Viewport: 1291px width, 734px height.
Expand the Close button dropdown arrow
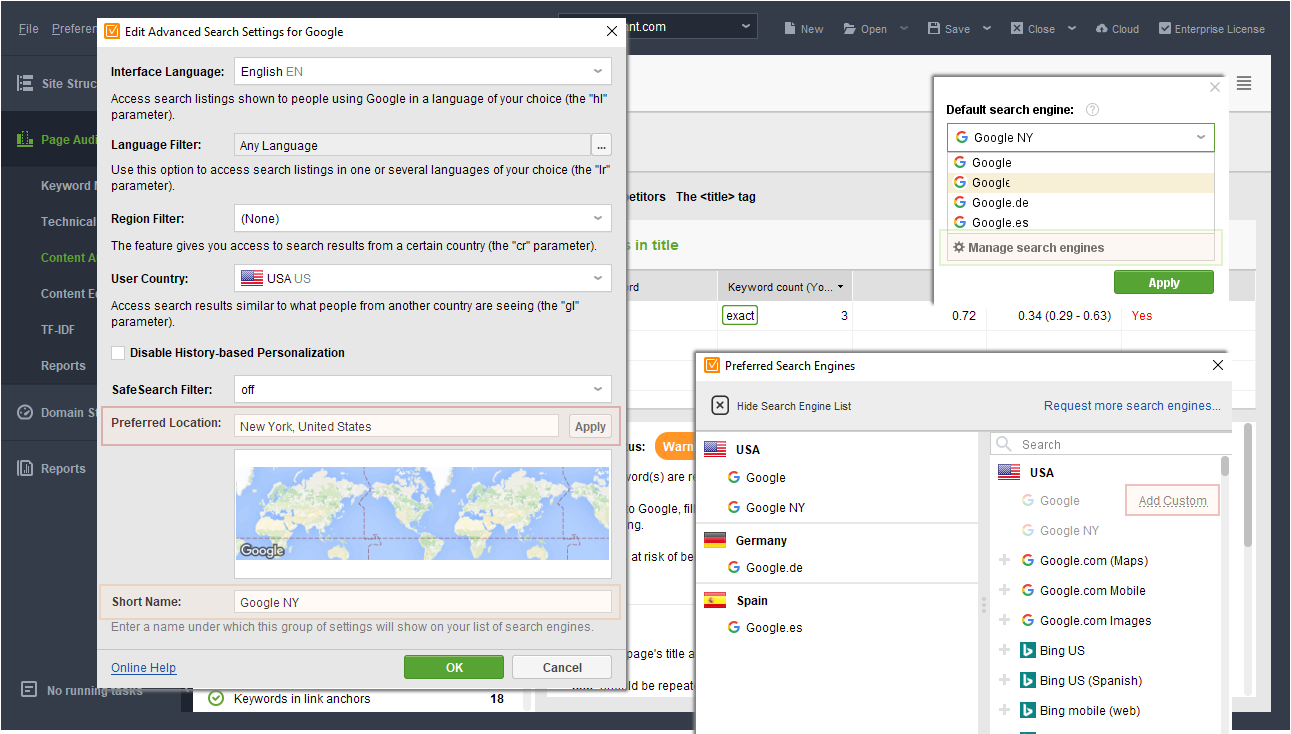1072,29
